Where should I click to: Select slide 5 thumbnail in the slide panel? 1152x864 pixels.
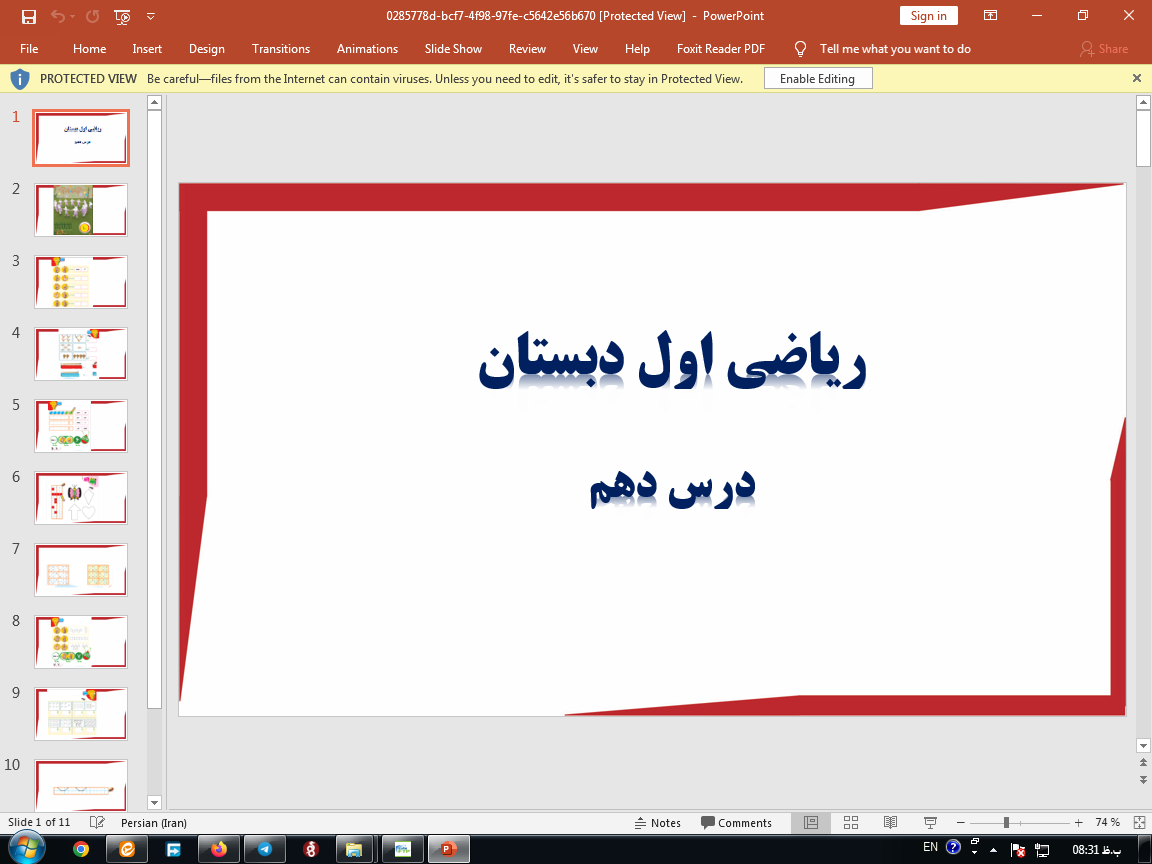pos(80,426)
